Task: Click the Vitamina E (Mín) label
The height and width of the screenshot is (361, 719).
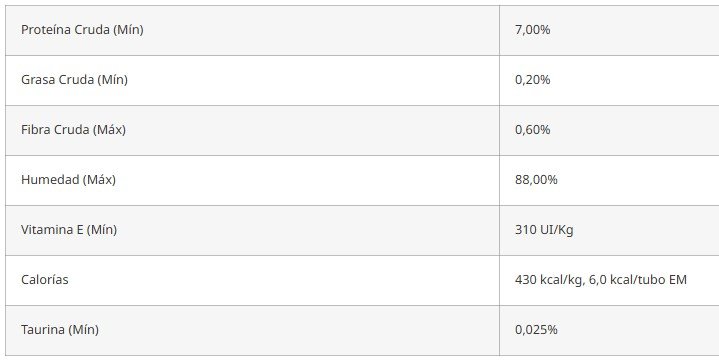Action: pos(69,230)
